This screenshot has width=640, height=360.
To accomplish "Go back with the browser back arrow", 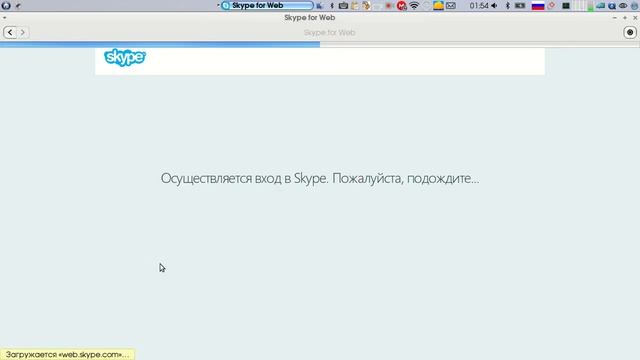I will coord(10,32).
